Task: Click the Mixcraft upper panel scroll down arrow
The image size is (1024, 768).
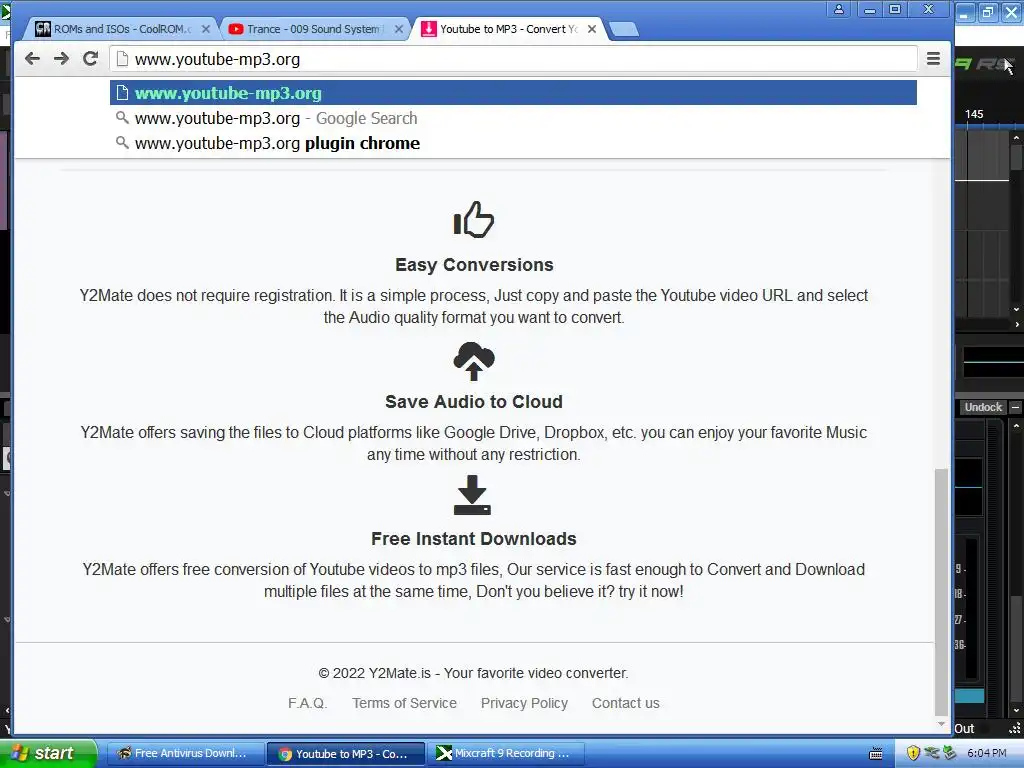Action: click(1016, 309)
